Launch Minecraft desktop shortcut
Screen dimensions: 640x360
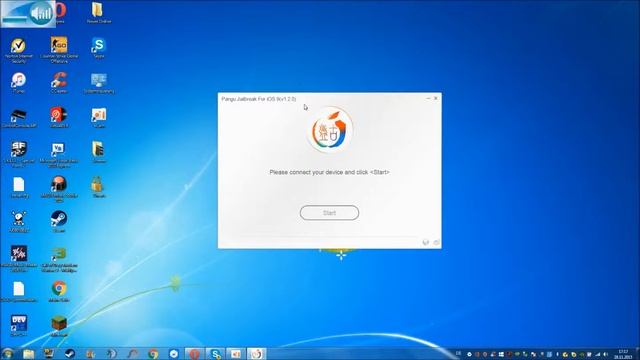coord(59,326)
